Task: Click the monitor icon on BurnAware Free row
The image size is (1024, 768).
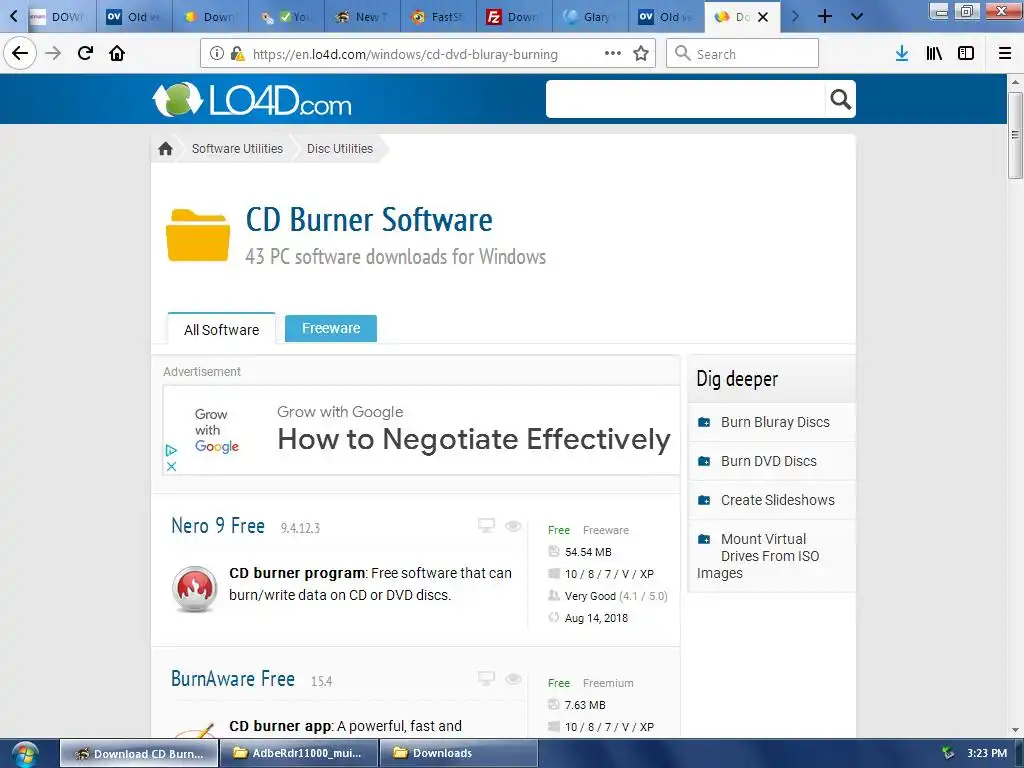Action: pyautogui.click(x=487, y=679)
